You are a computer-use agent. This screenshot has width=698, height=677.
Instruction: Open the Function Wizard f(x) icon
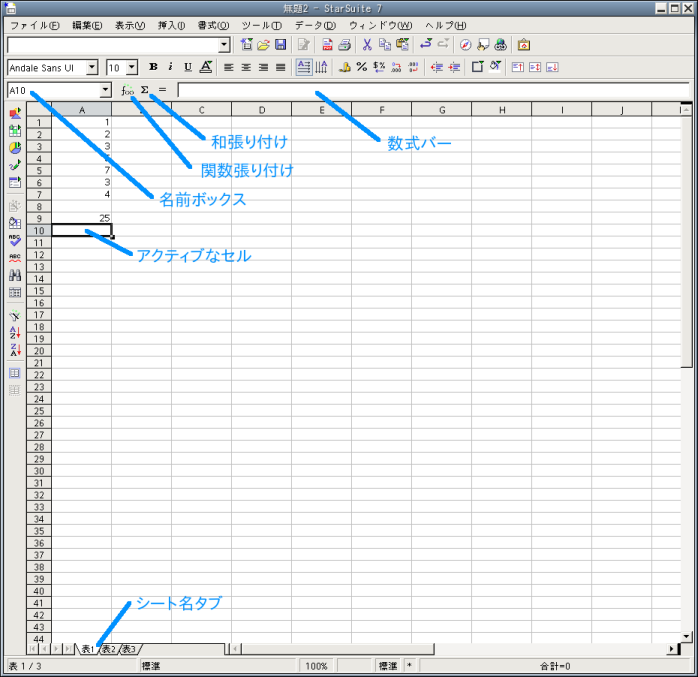point(127,90)
